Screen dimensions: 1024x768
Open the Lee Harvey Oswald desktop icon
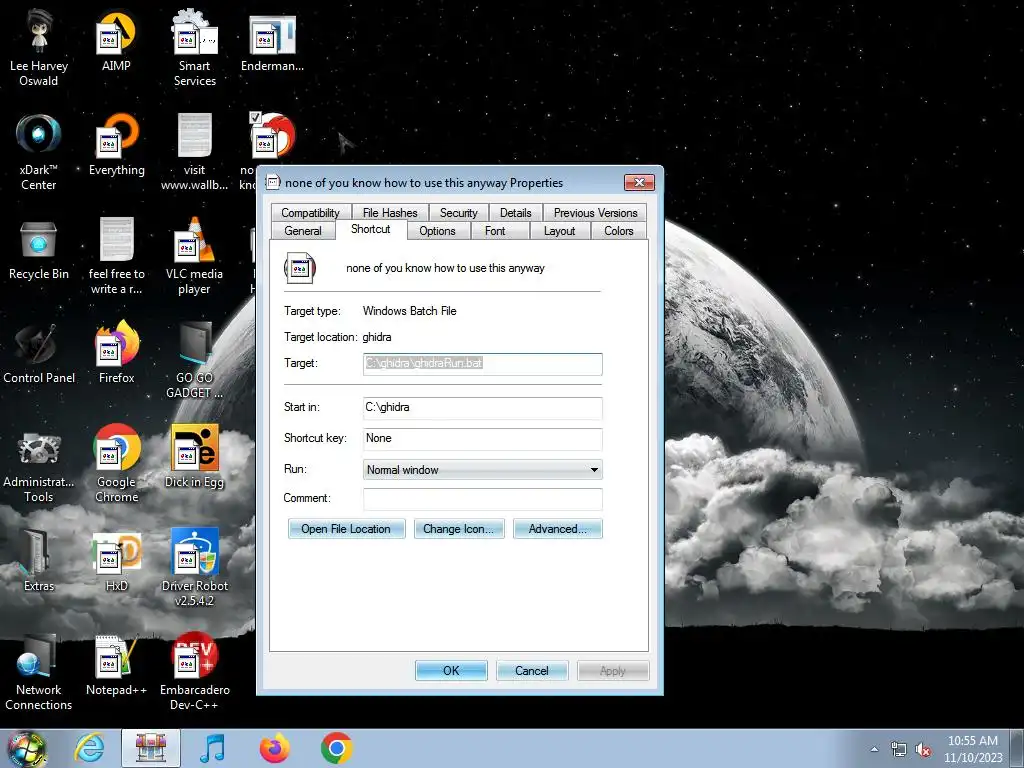pyautogui.click(x=39, y=47)
